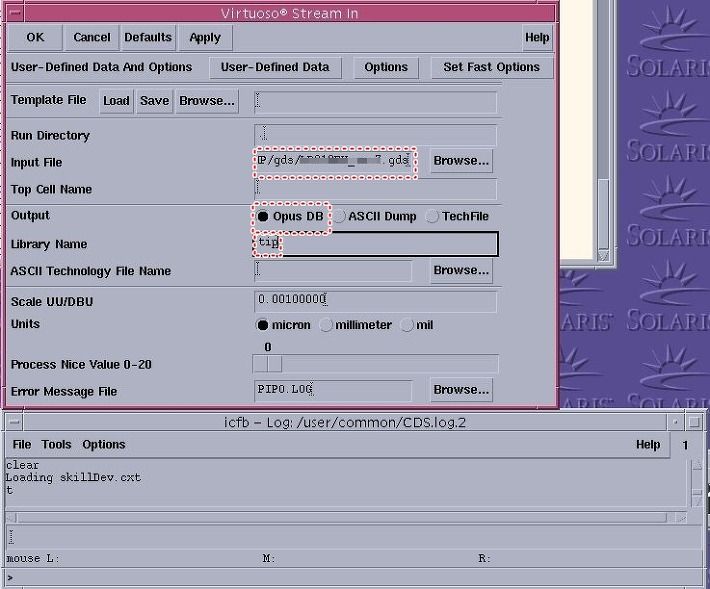Screen dimensions: 710x589
Task: Open the Options sub-form
Action: 386,67
